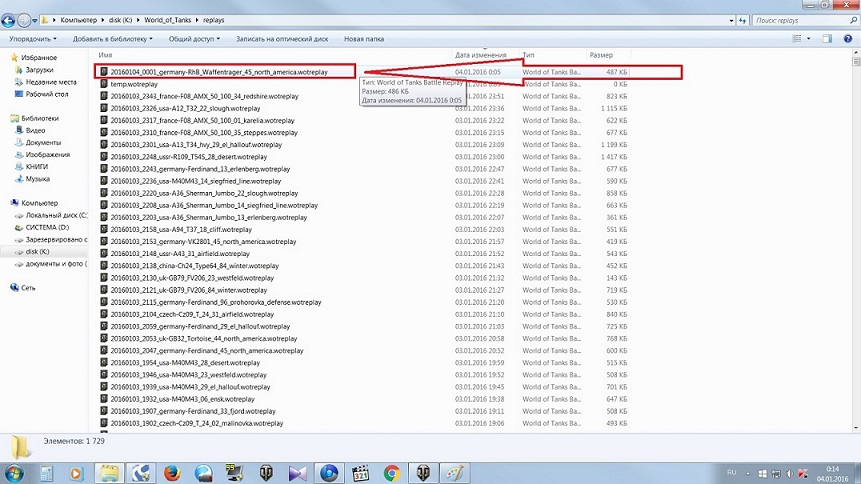
Task: Open Google Chrome from the taskbar
Action: coord(392,473)
